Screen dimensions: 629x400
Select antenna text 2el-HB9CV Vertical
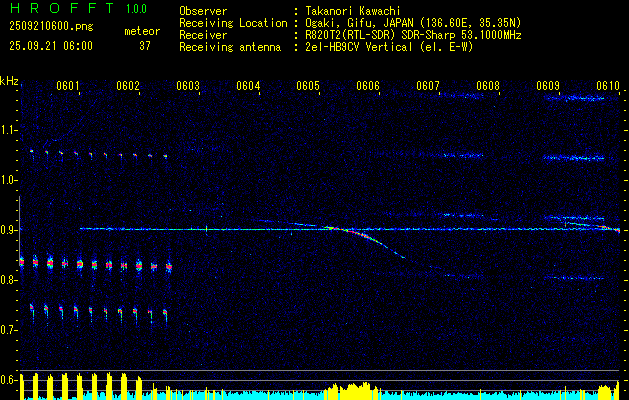pyautogui.click(x=359, y=47)
